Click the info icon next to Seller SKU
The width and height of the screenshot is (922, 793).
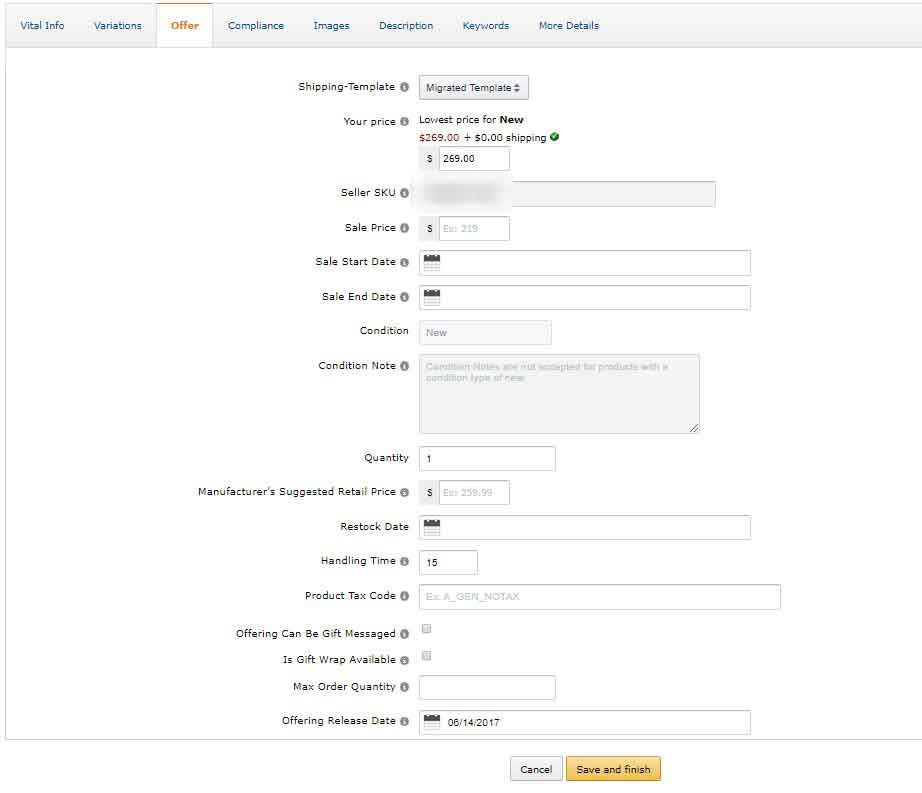[404, 194]
